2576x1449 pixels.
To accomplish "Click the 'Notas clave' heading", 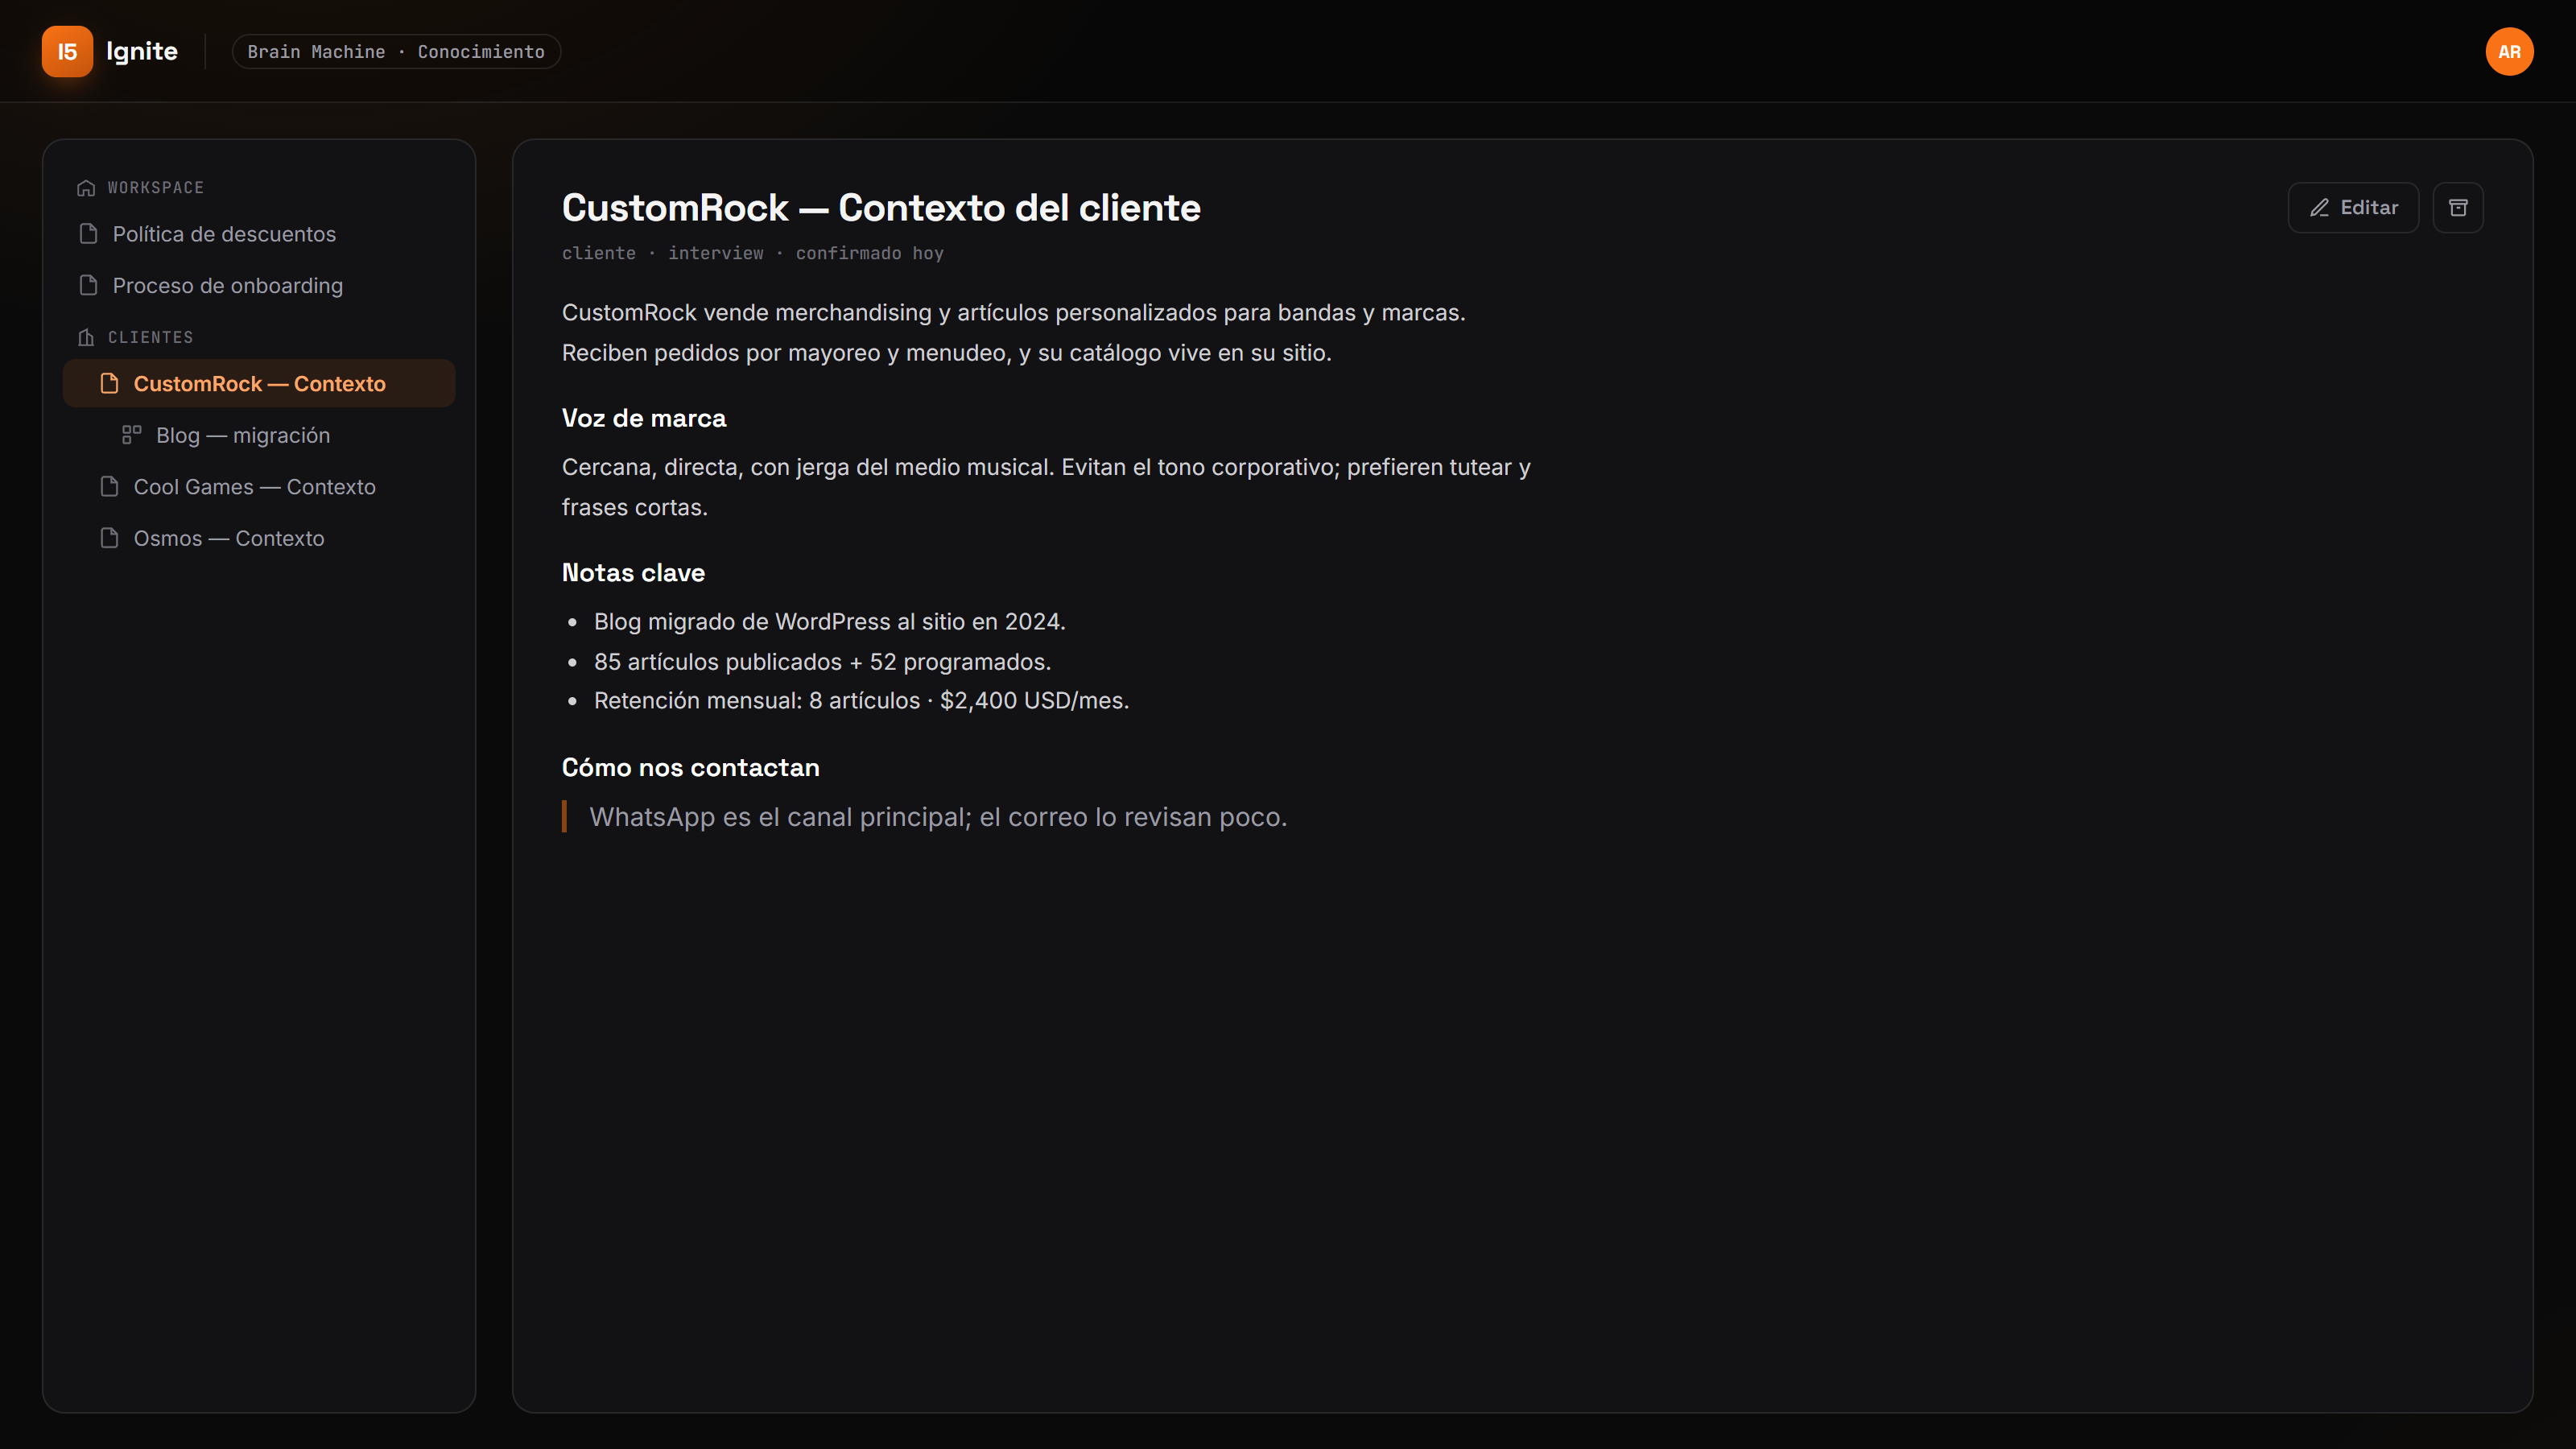I will tap(633, 572).
